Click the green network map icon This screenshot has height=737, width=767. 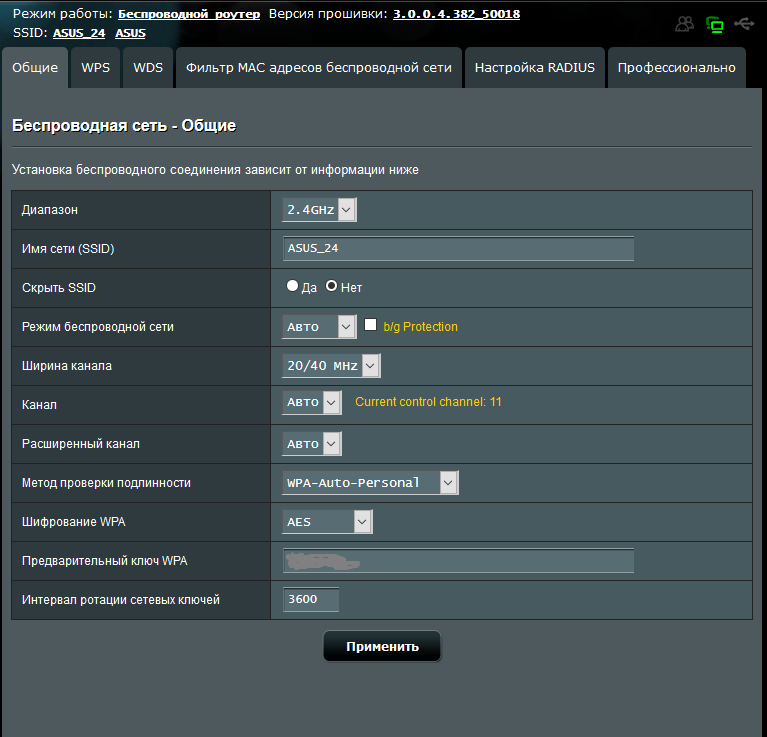click(715, 24)
